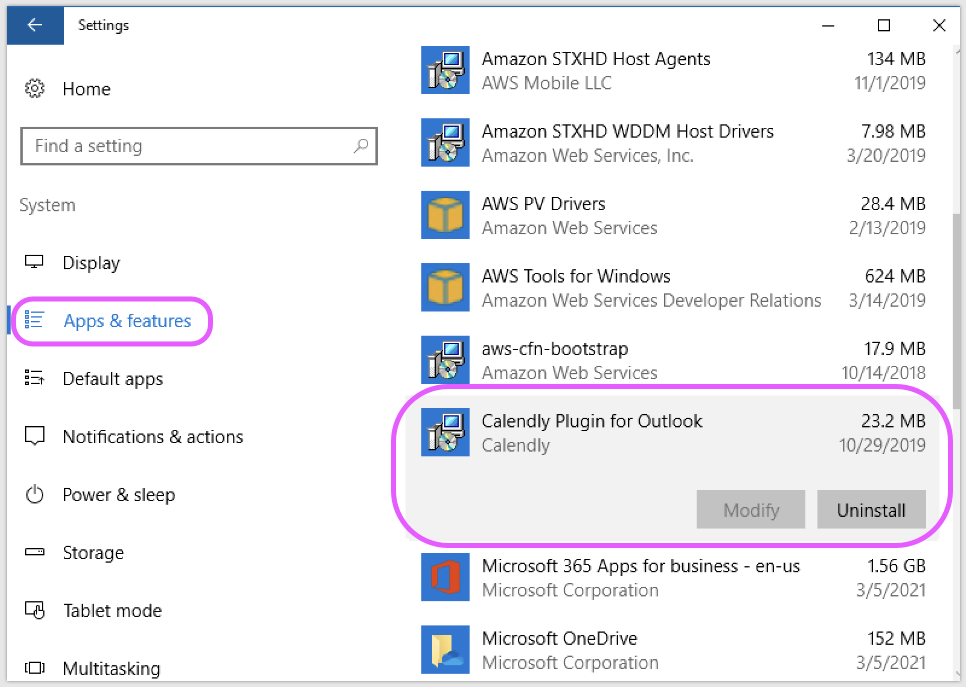The width and height of the screenshot is (966, 687).
Task: Go to Notifications & actions
Action: [x=152, y=437]
